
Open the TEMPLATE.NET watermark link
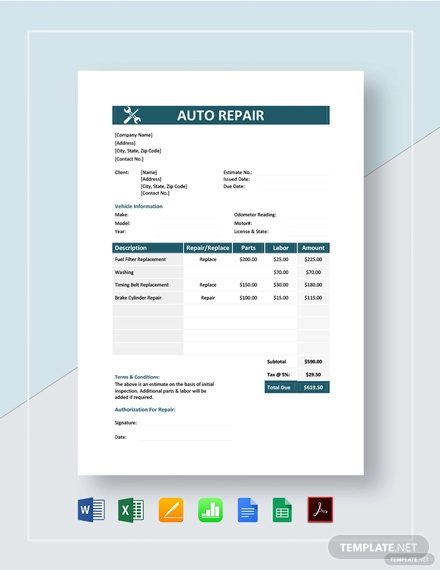(378, 547)
